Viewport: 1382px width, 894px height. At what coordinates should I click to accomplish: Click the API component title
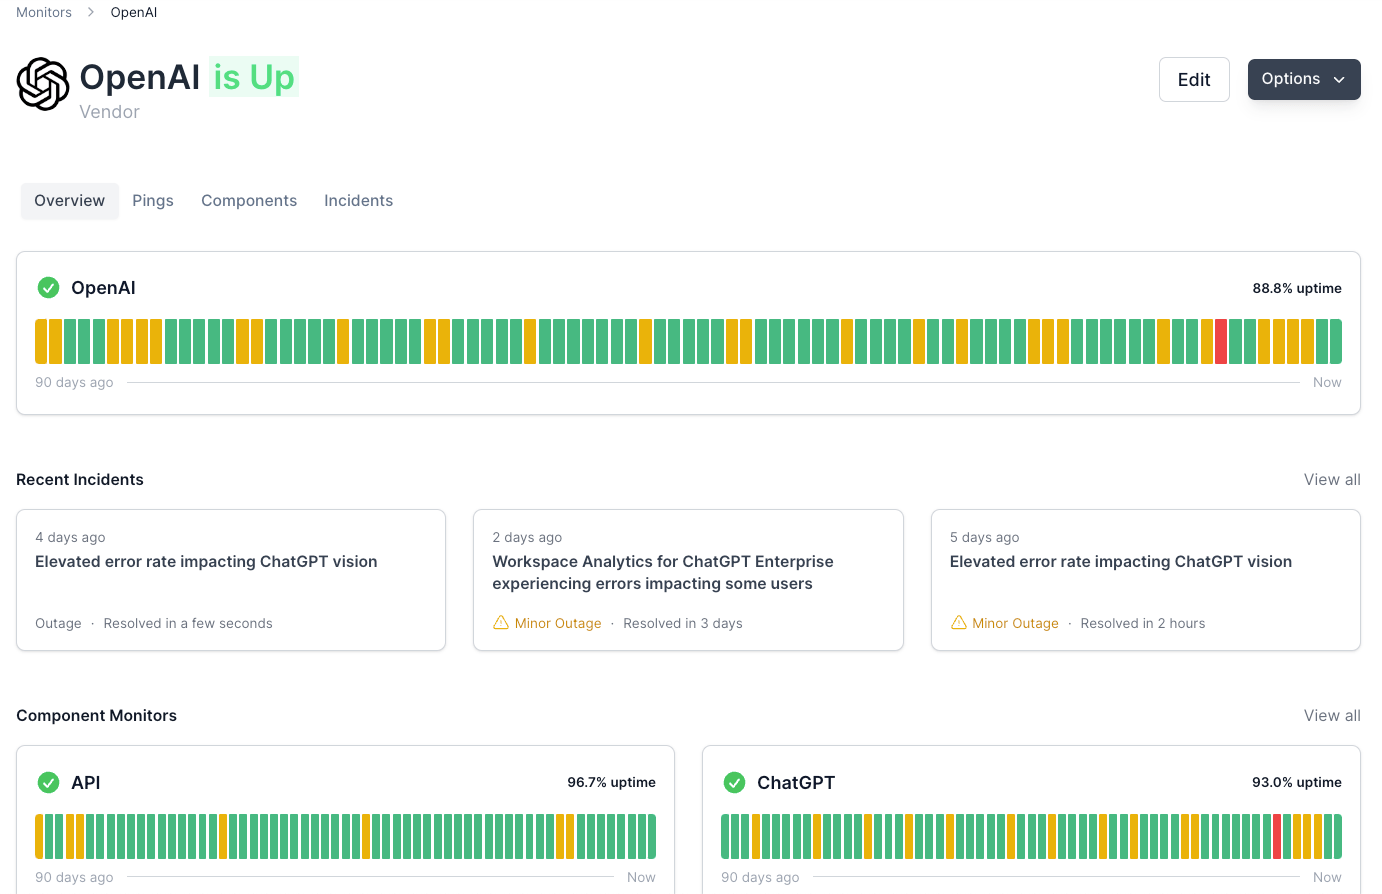tap(86, 783)
